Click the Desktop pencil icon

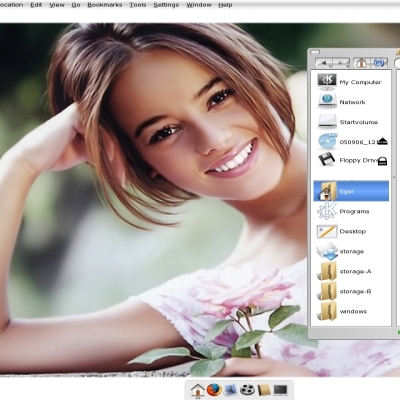point(327,231)
